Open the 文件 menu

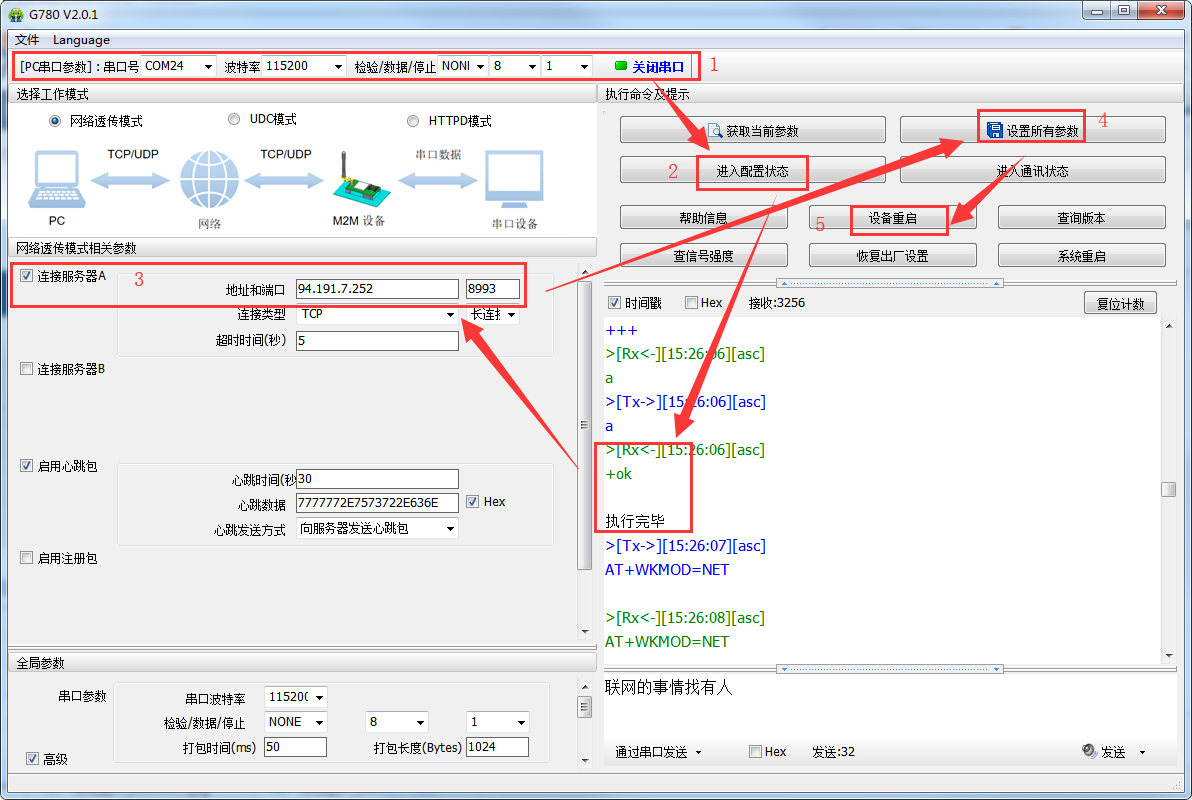(x=27, y=40)
